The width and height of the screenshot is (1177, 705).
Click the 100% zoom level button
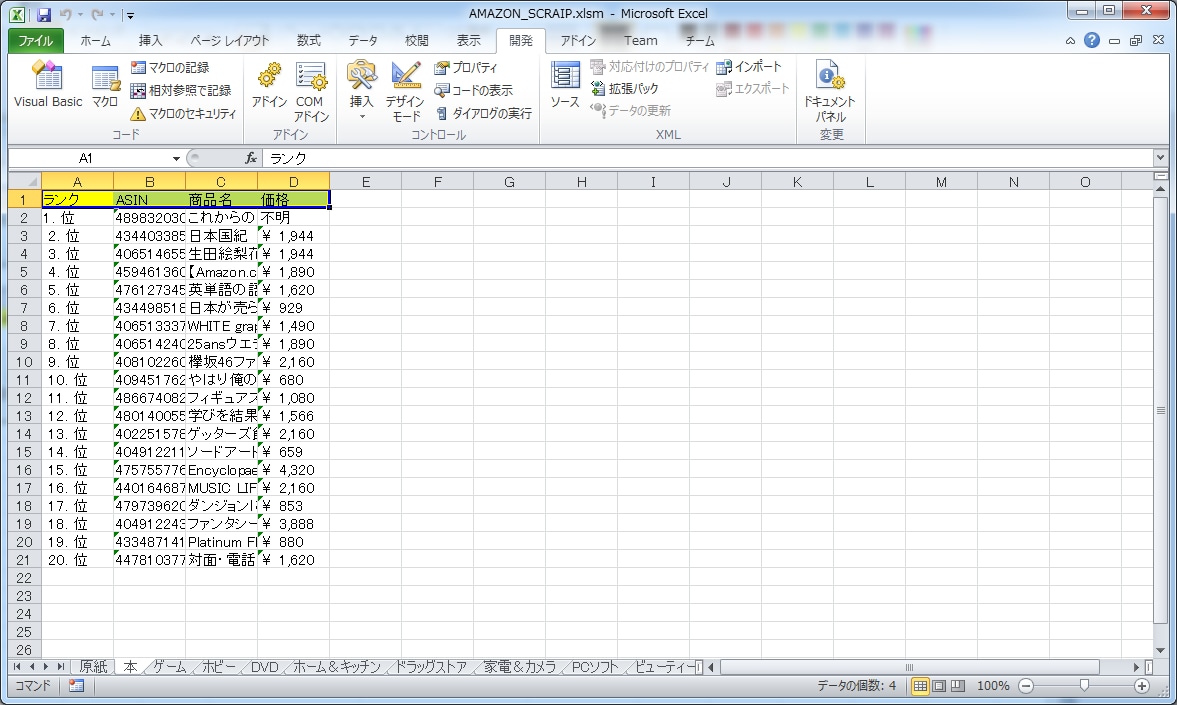tap(992, 685)
